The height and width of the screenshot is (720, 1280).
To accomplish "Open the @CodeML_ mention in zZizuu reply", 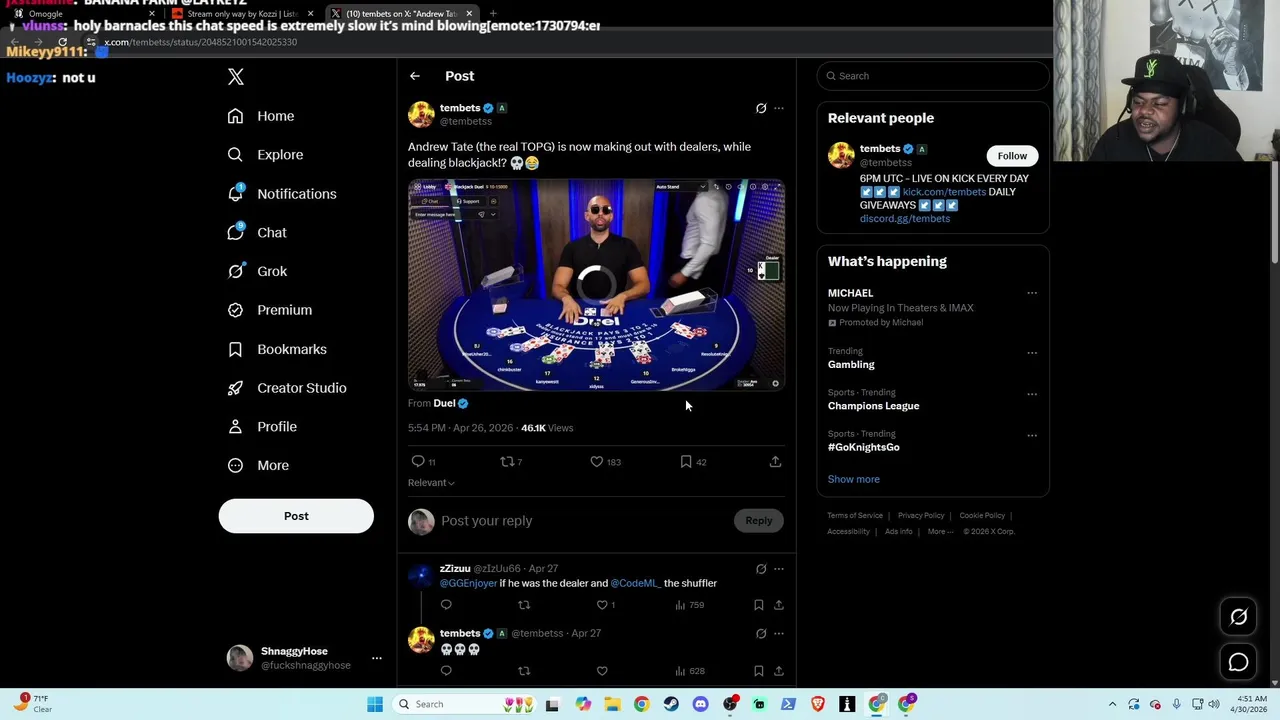I will [x=635, y=583].
